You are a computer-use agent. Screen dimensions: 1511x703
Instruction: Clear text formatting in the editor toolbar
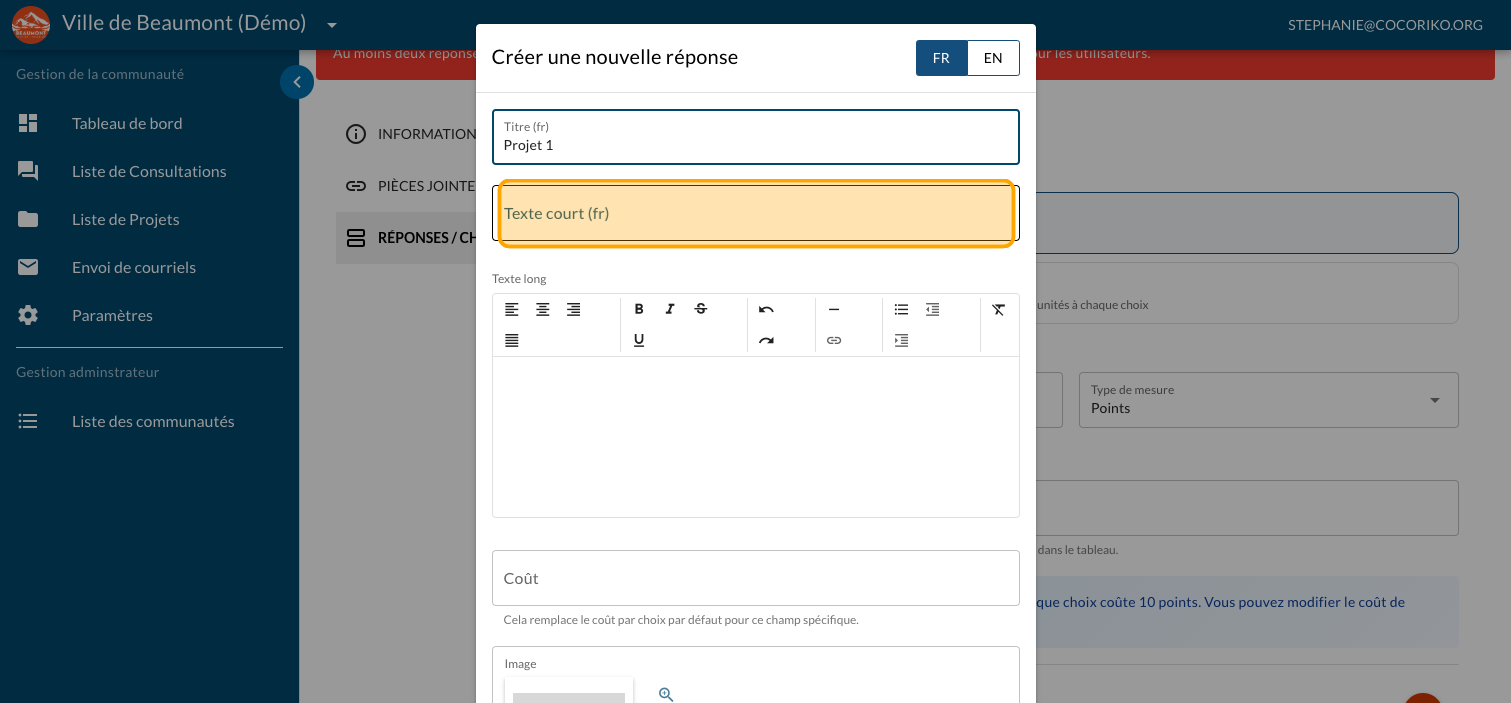coord(998,309)
